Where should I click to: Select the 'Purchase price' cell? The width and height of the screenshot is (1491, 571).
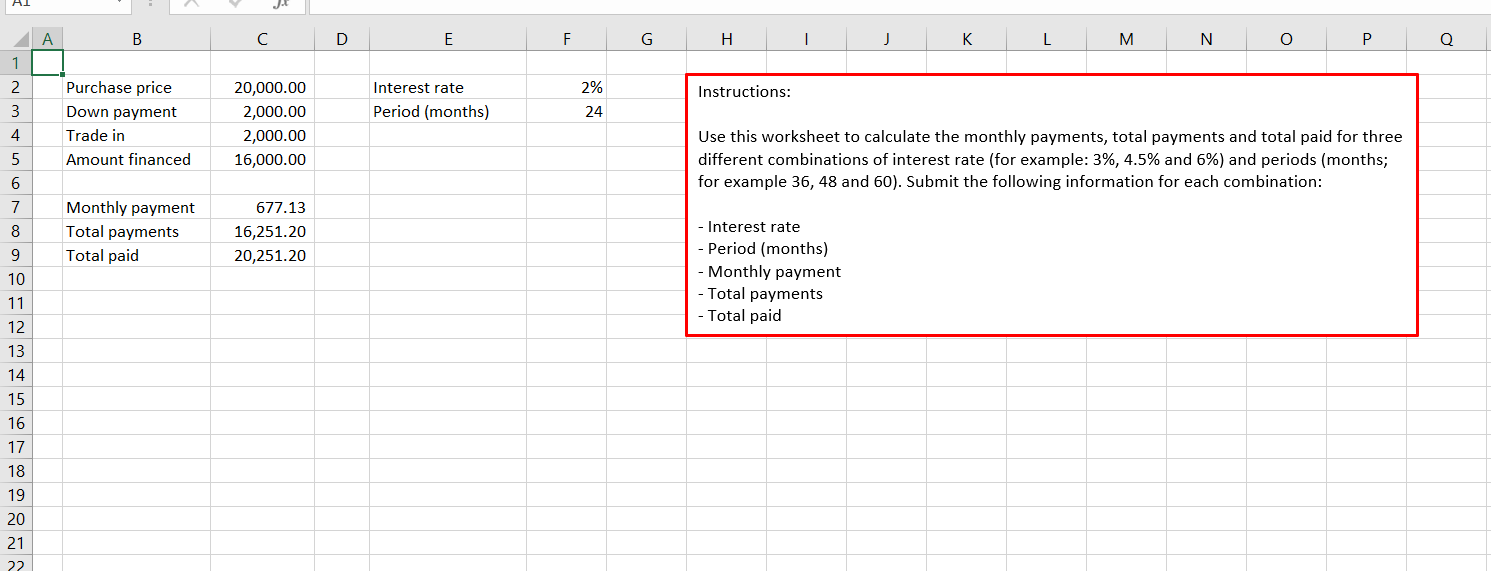137,87
